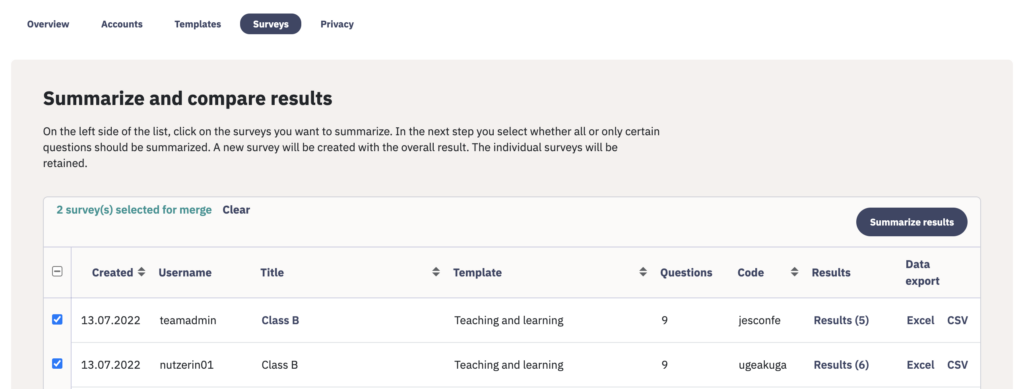Export jesconfe survey as CSV
The image size is (1024, 389).
957,320
